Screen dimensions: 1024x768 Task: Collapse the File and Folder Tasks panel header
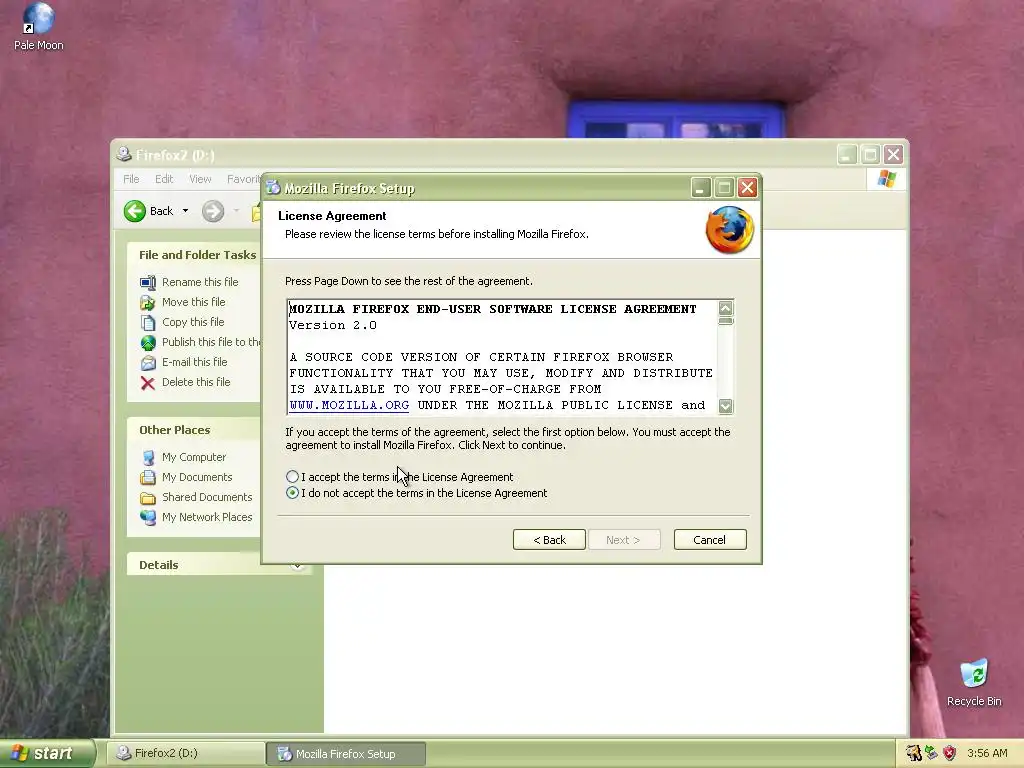click(194, 255)
